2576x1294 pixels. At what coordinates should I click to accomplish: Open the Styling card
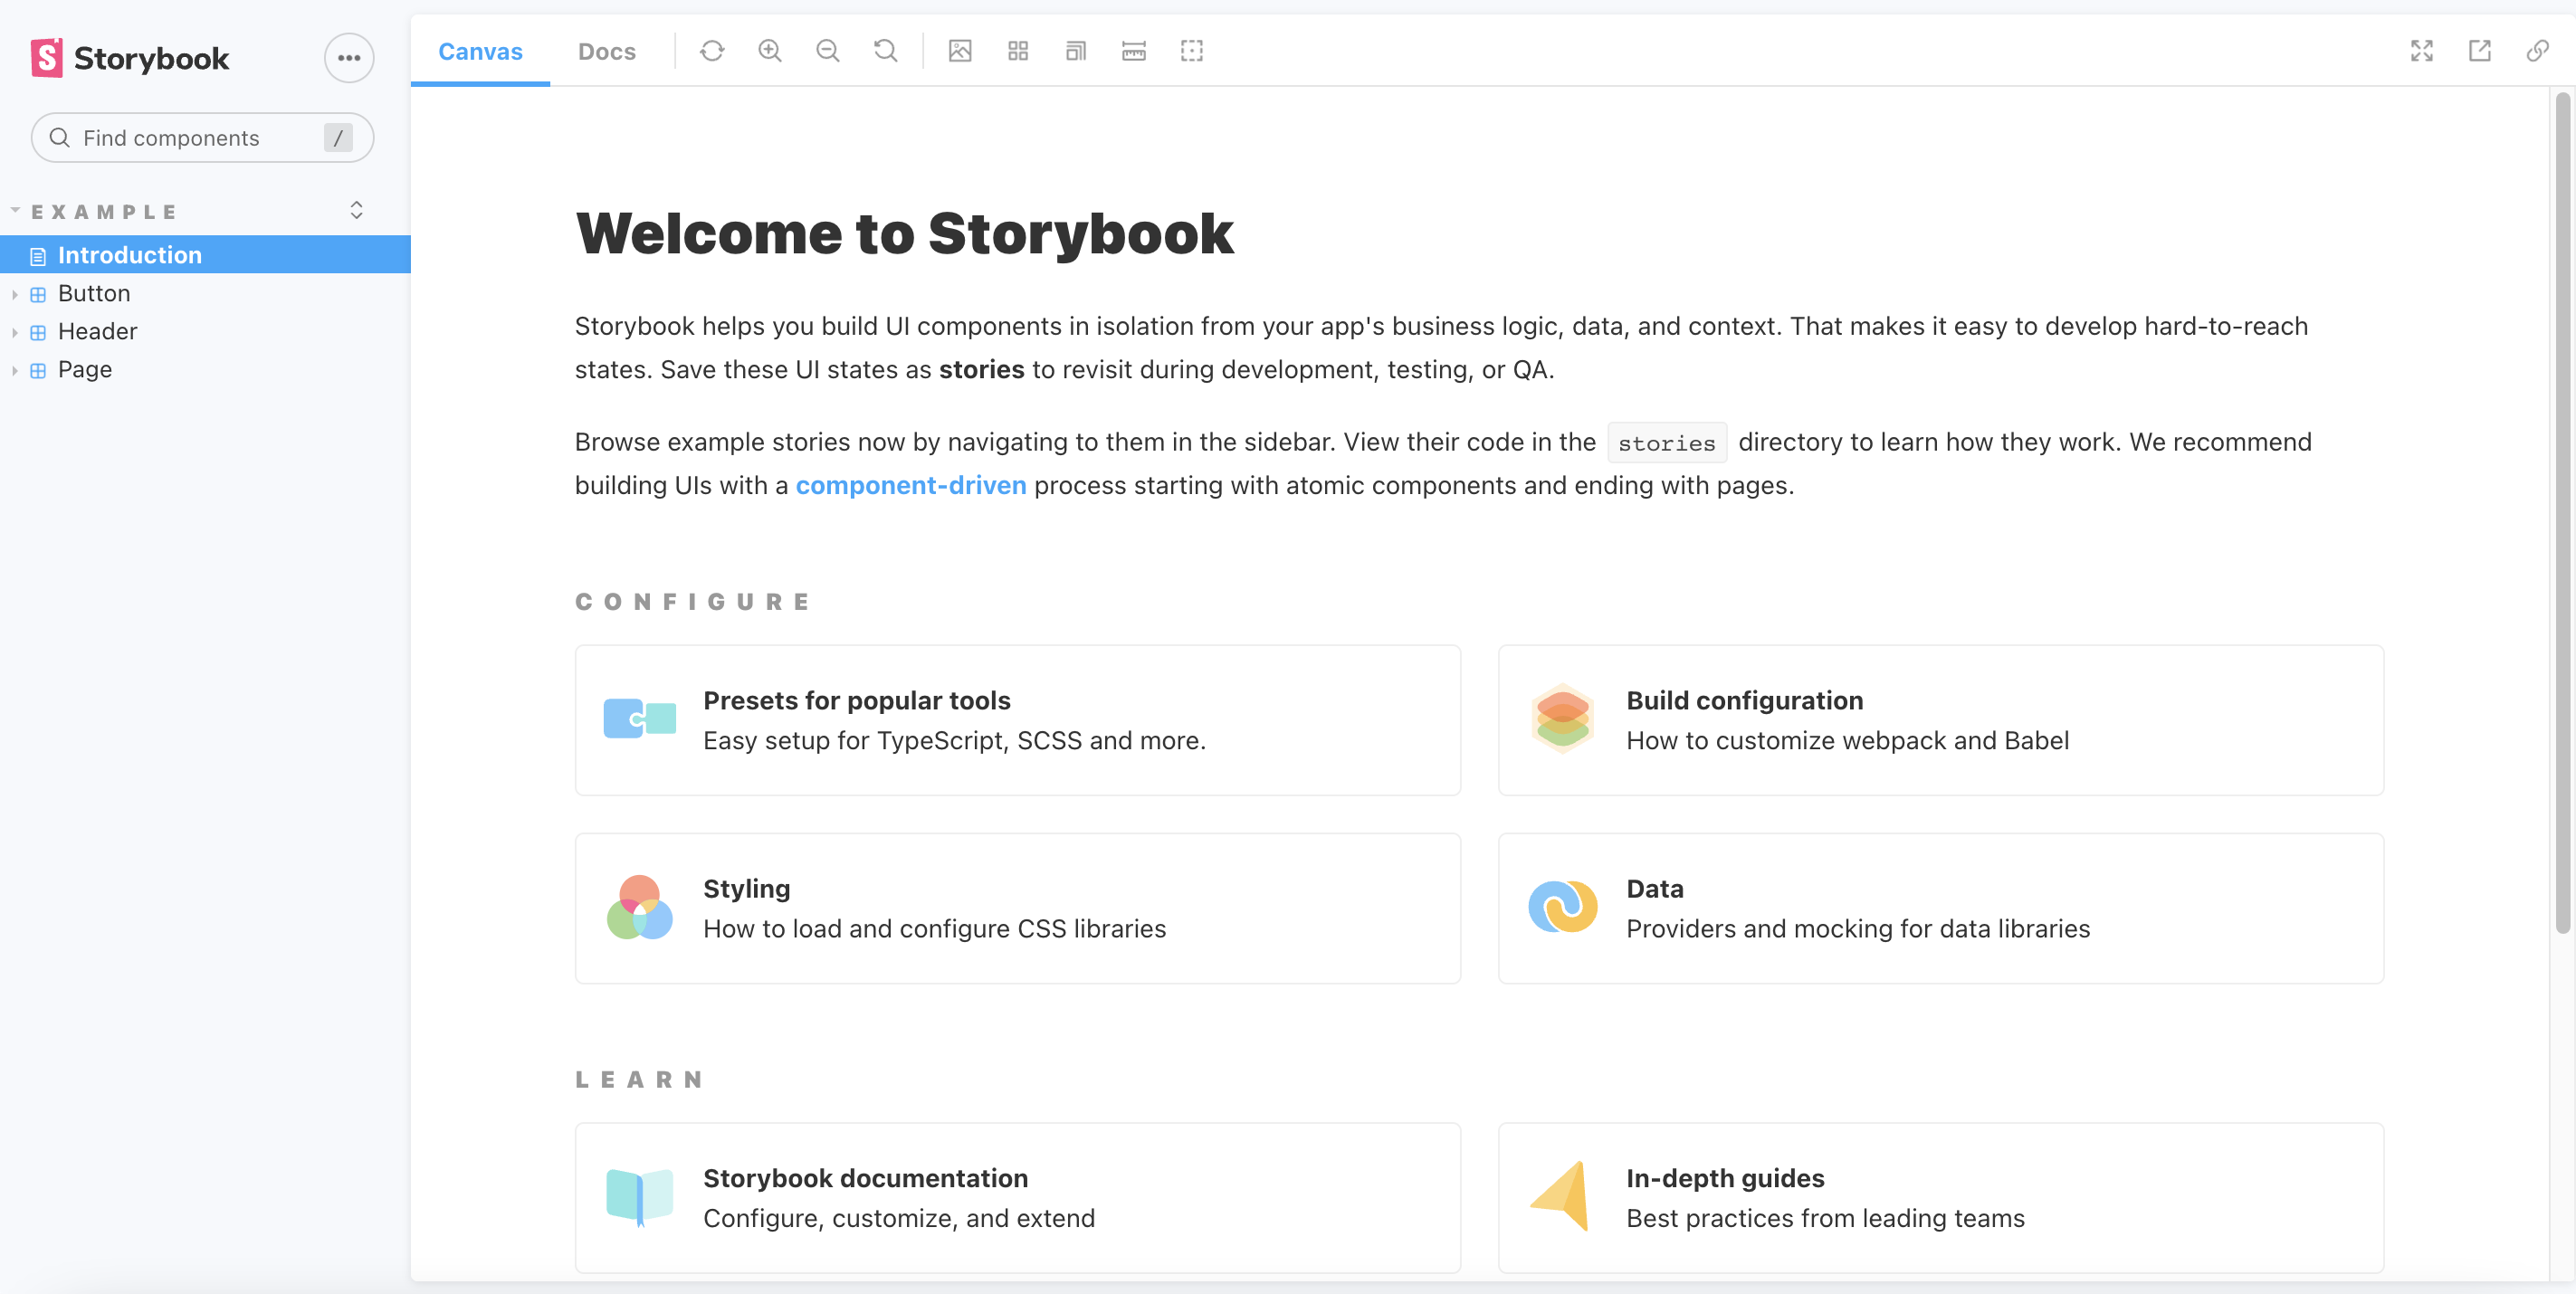(1018, 908)
